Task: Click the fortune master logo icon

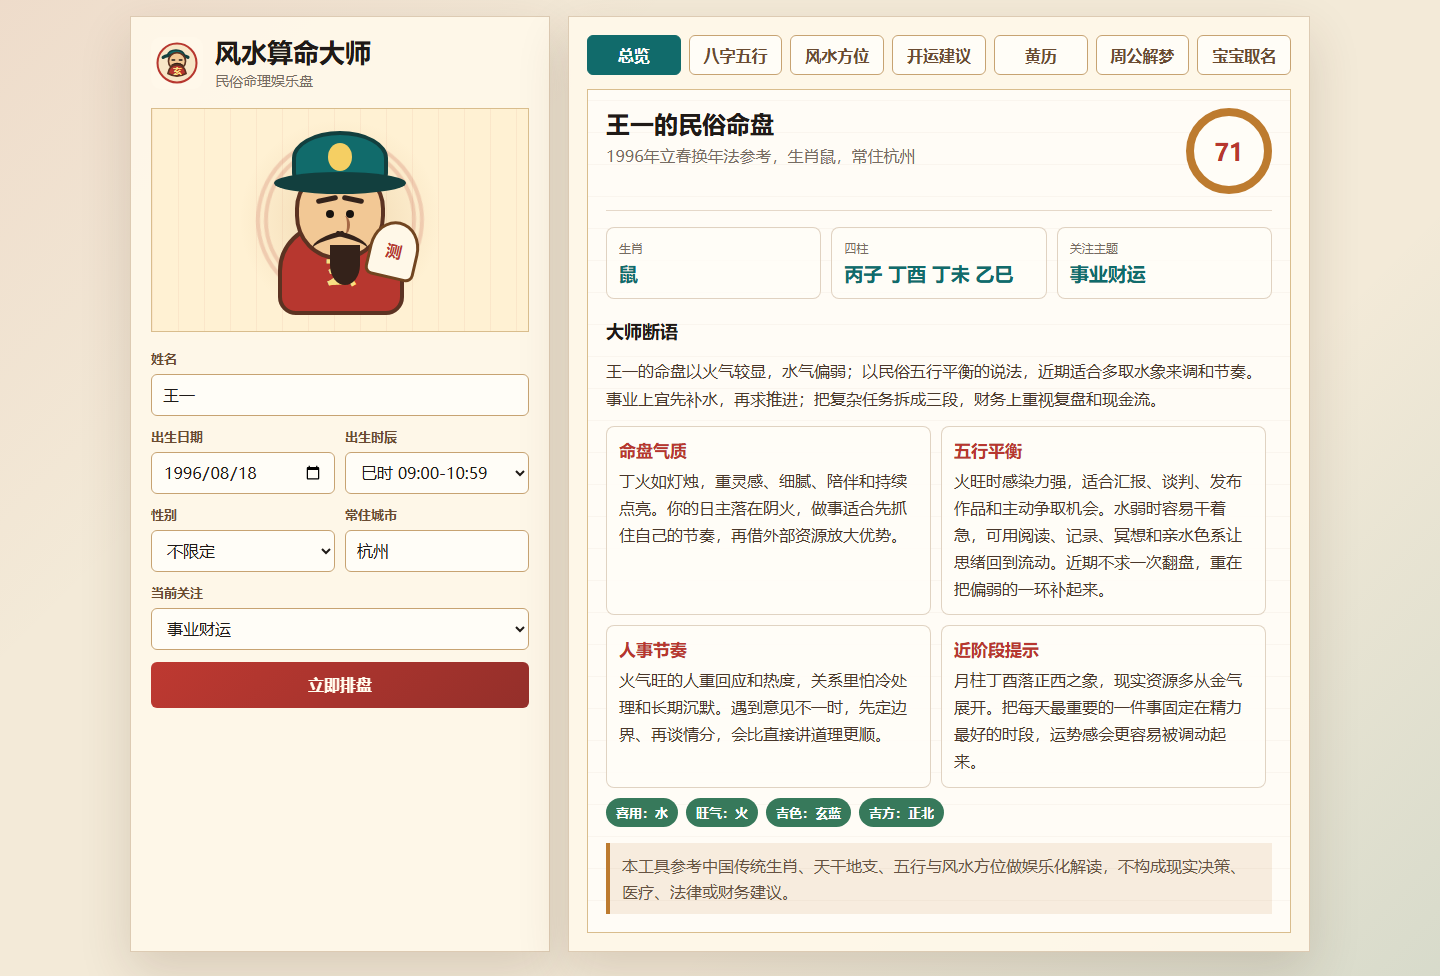Action: [x=177, y=63]
